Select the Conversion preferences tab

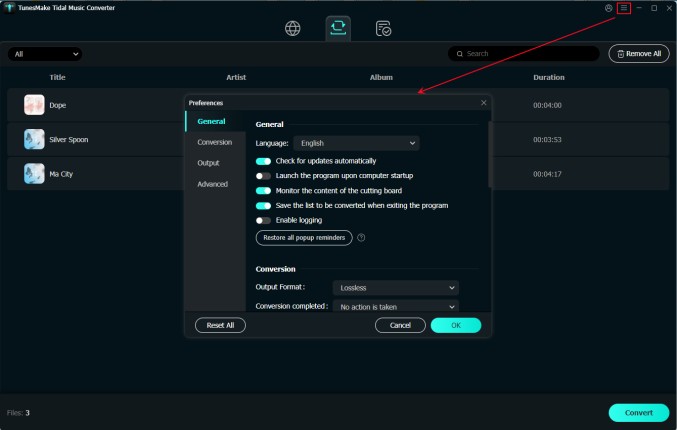[x=215, y=142]
